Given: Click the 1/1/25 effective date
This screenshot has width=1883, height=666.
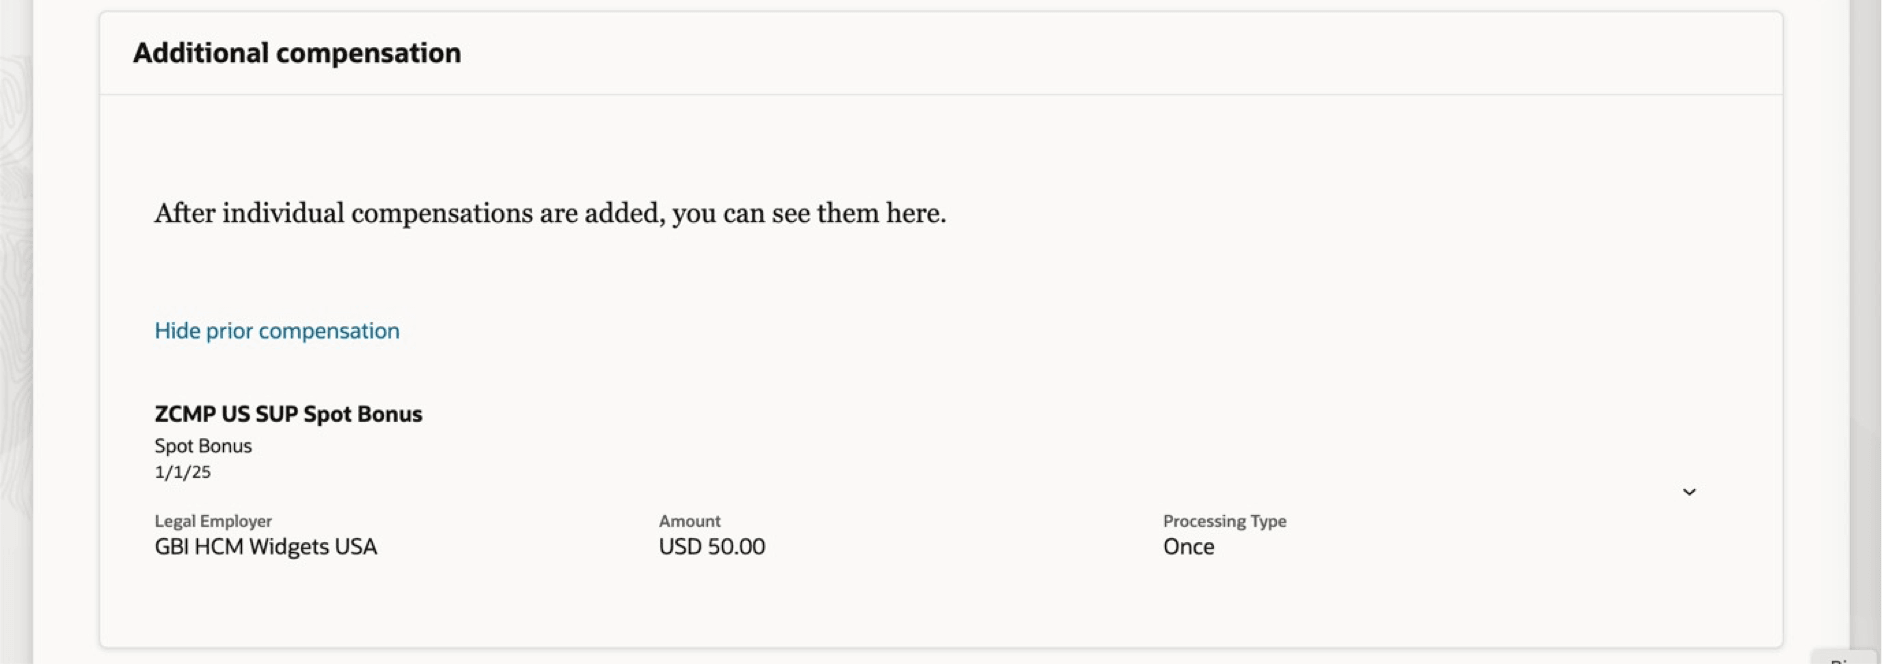Looking at the screenshot, I should point(182,471).
